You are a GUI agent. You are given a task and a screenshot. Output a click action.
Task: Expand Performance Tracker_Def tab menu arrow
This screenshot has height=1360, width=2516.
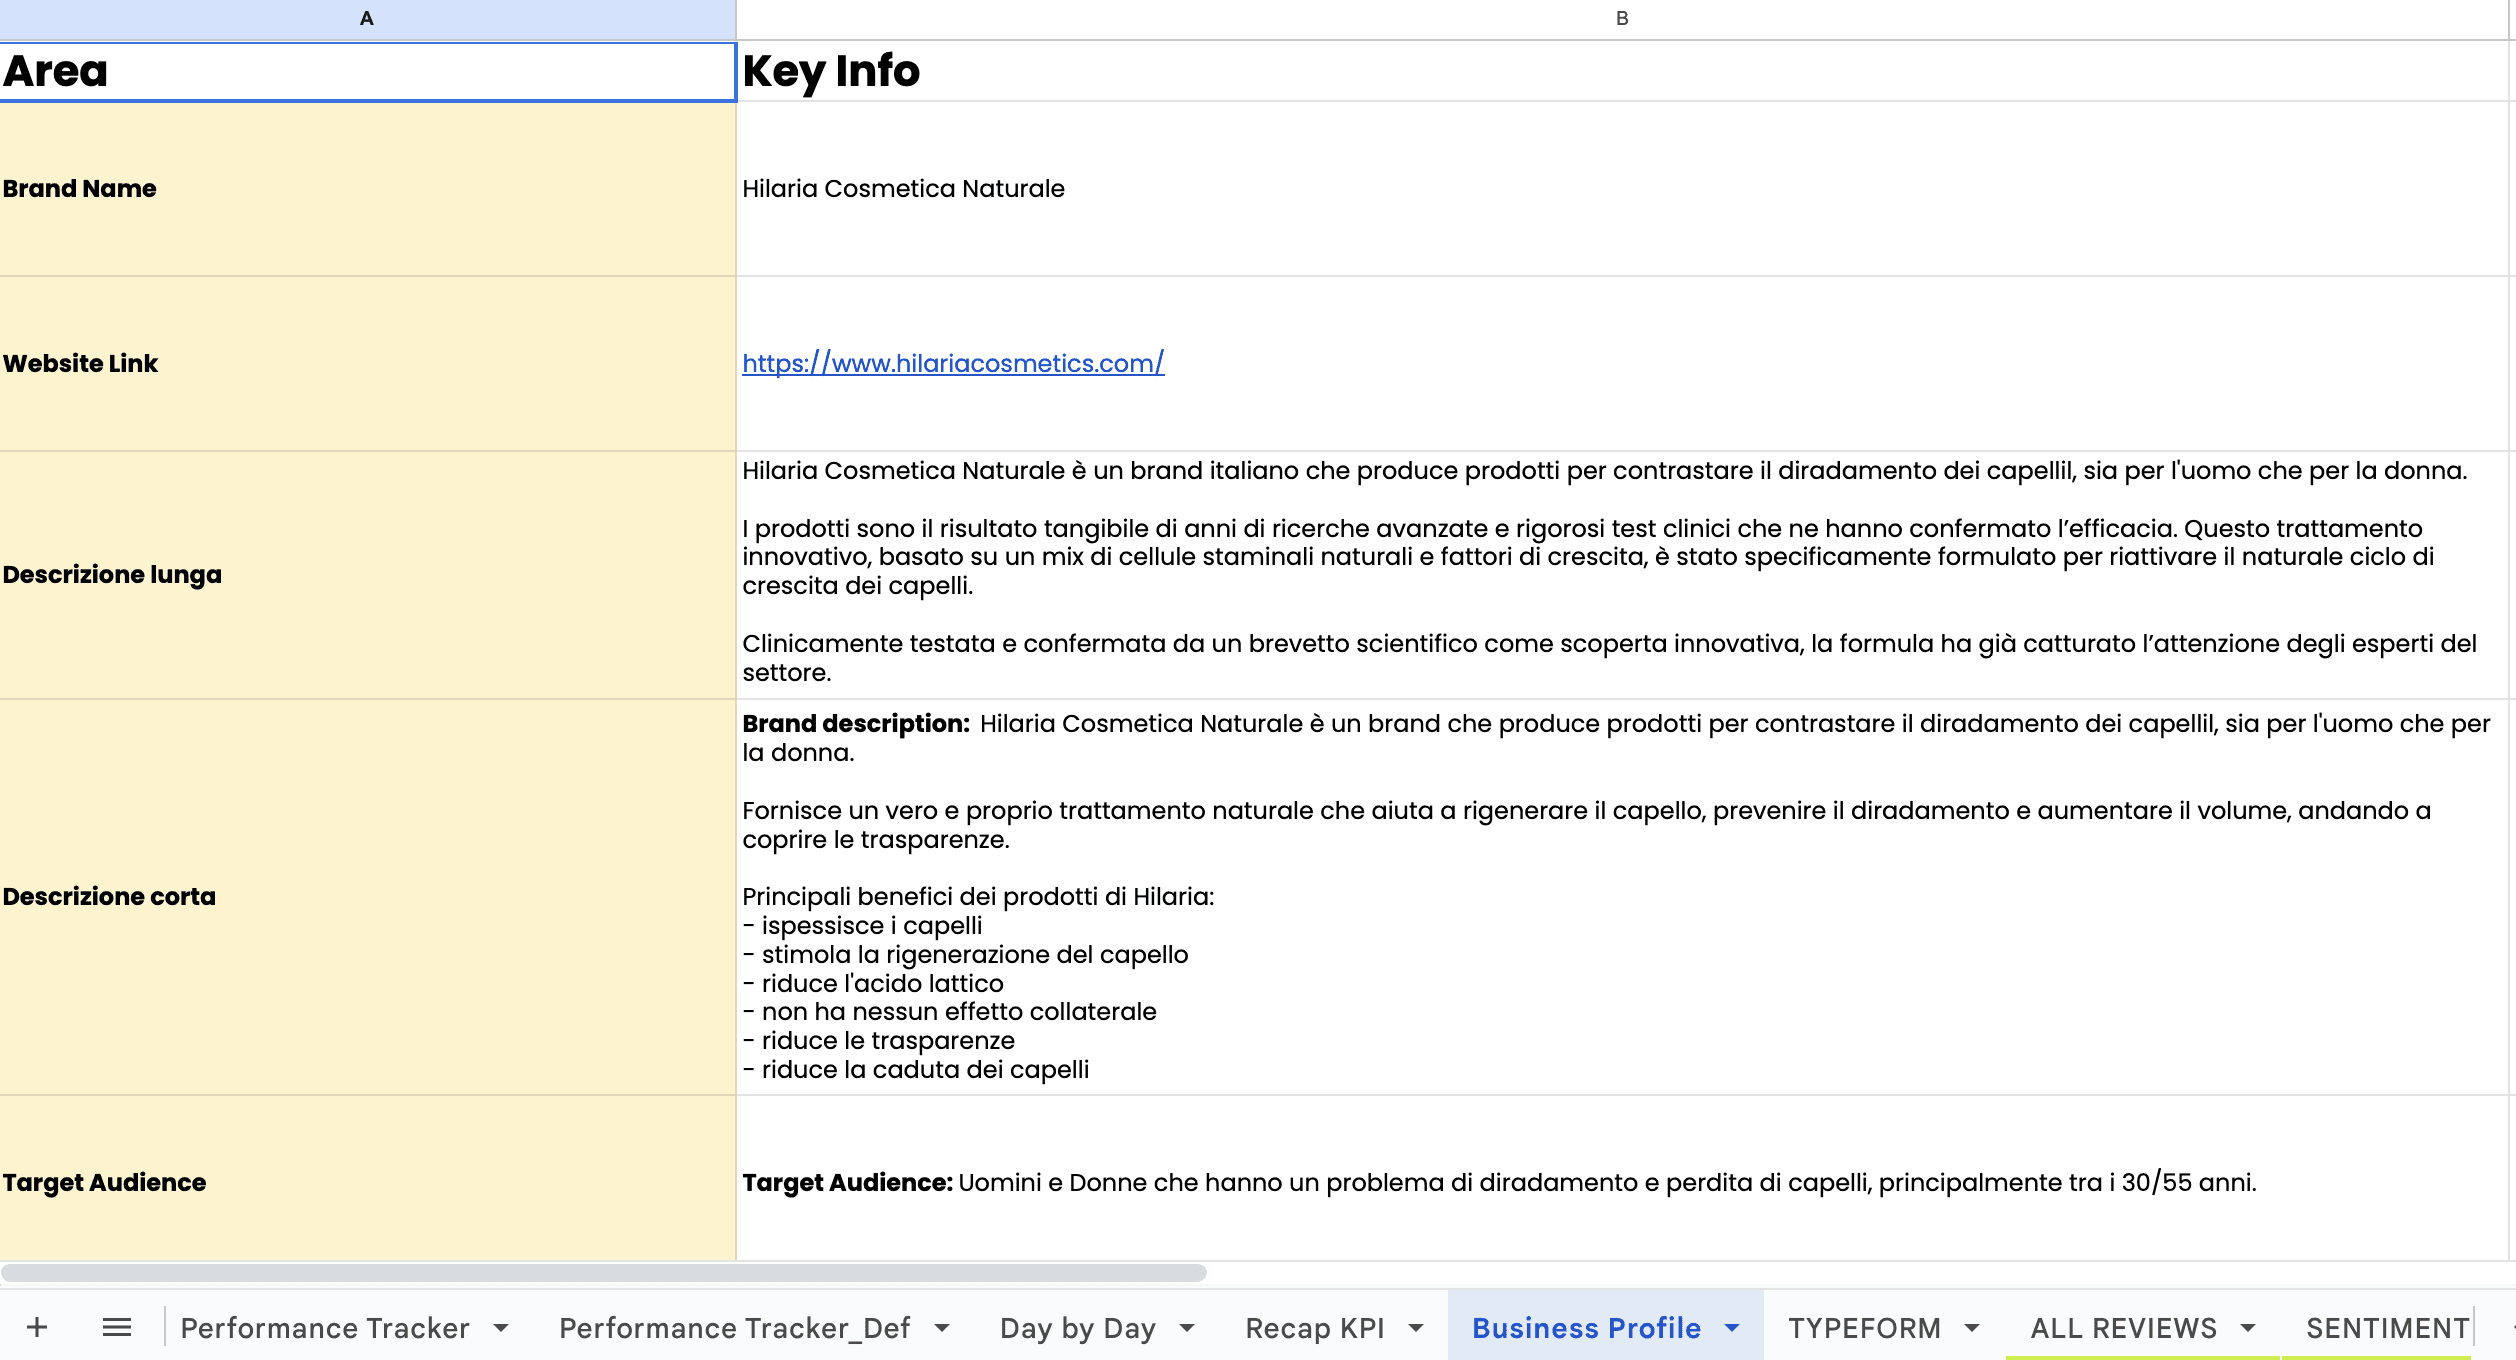coord(942,1328)
